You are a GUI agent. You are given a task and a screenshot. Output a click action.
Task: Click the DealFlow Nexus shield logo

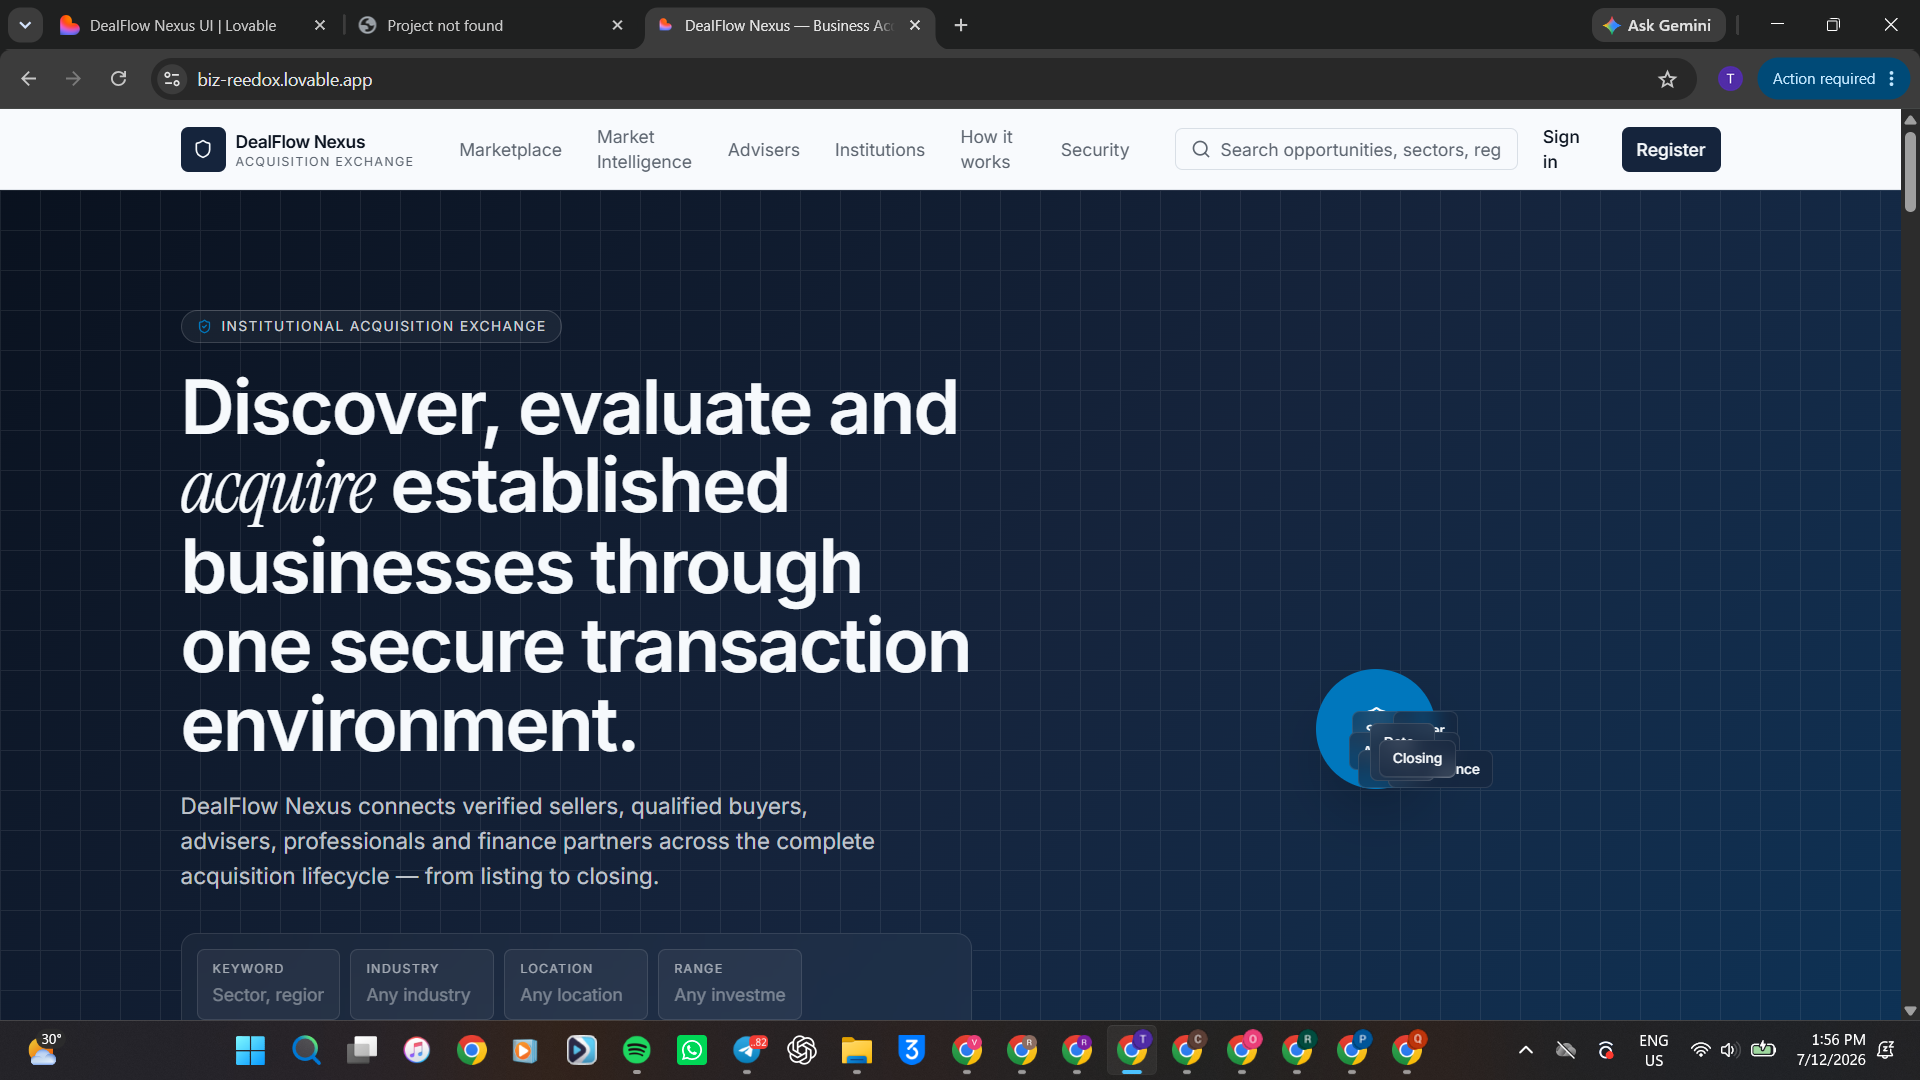coord(203,150)
